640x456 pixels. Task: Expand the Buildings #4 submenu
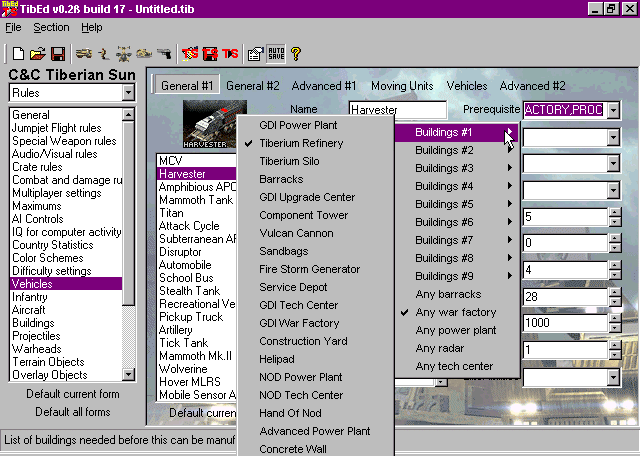[458, 186]
